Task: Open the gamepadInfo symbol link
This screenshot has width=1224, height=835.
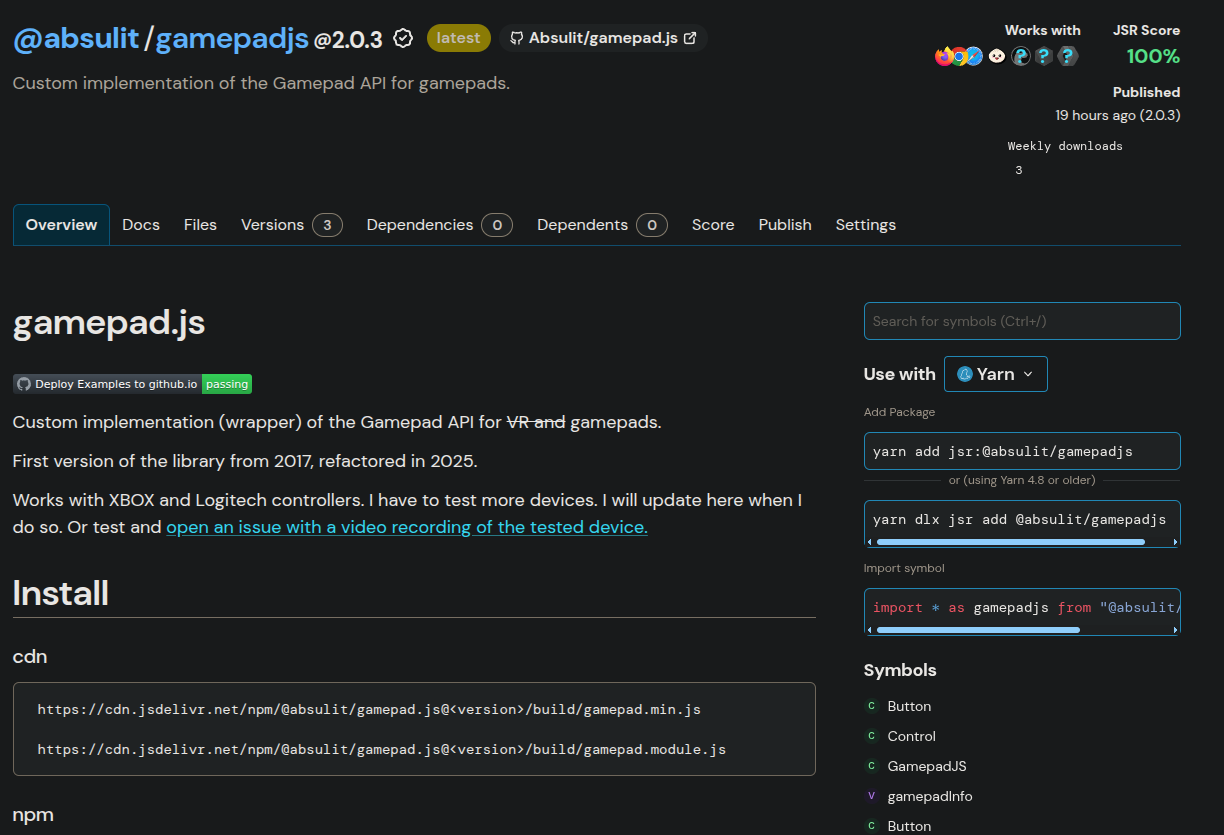Action: click(x=930, y=796)
